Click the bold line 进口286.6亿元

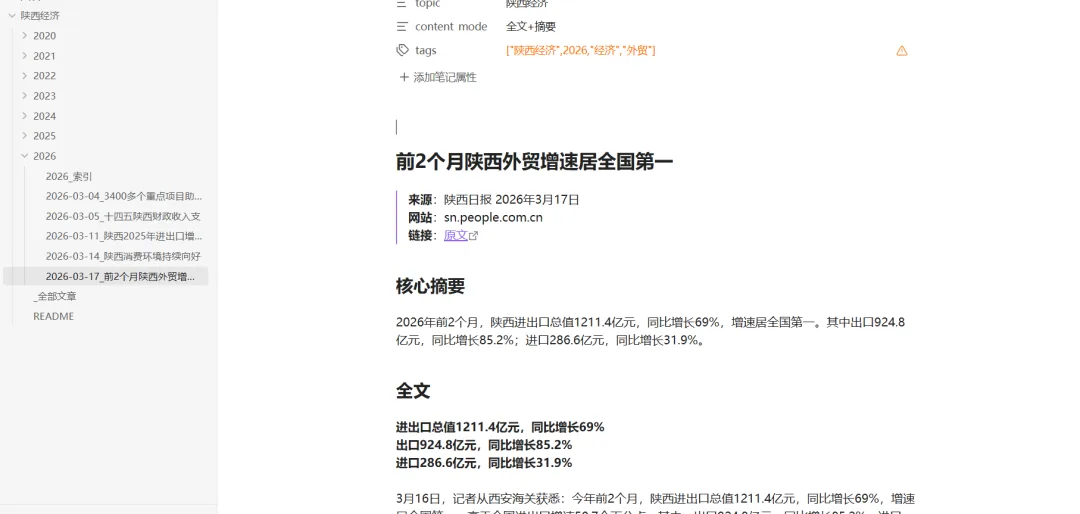(484, 463)
